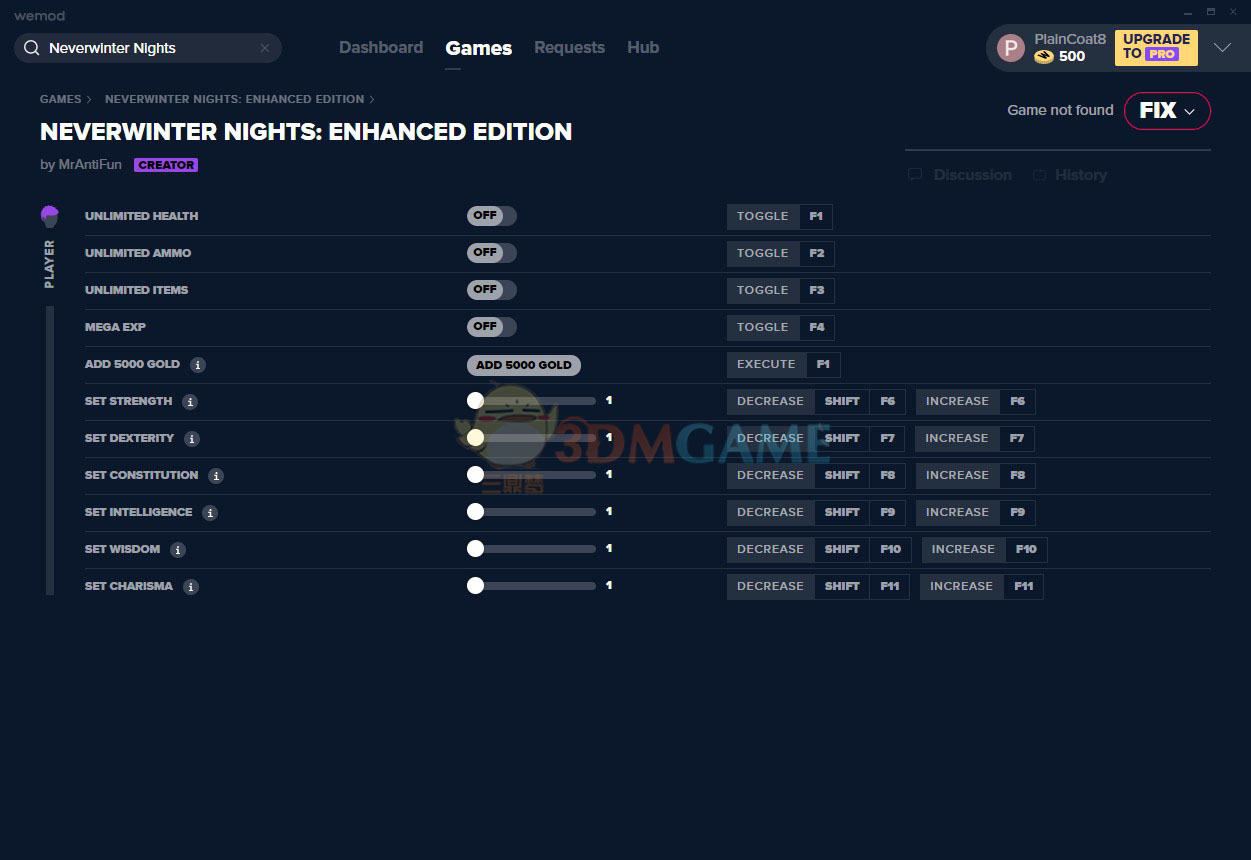Click the search magnifier icon
1251x860 pixels.
pos(32,48)
